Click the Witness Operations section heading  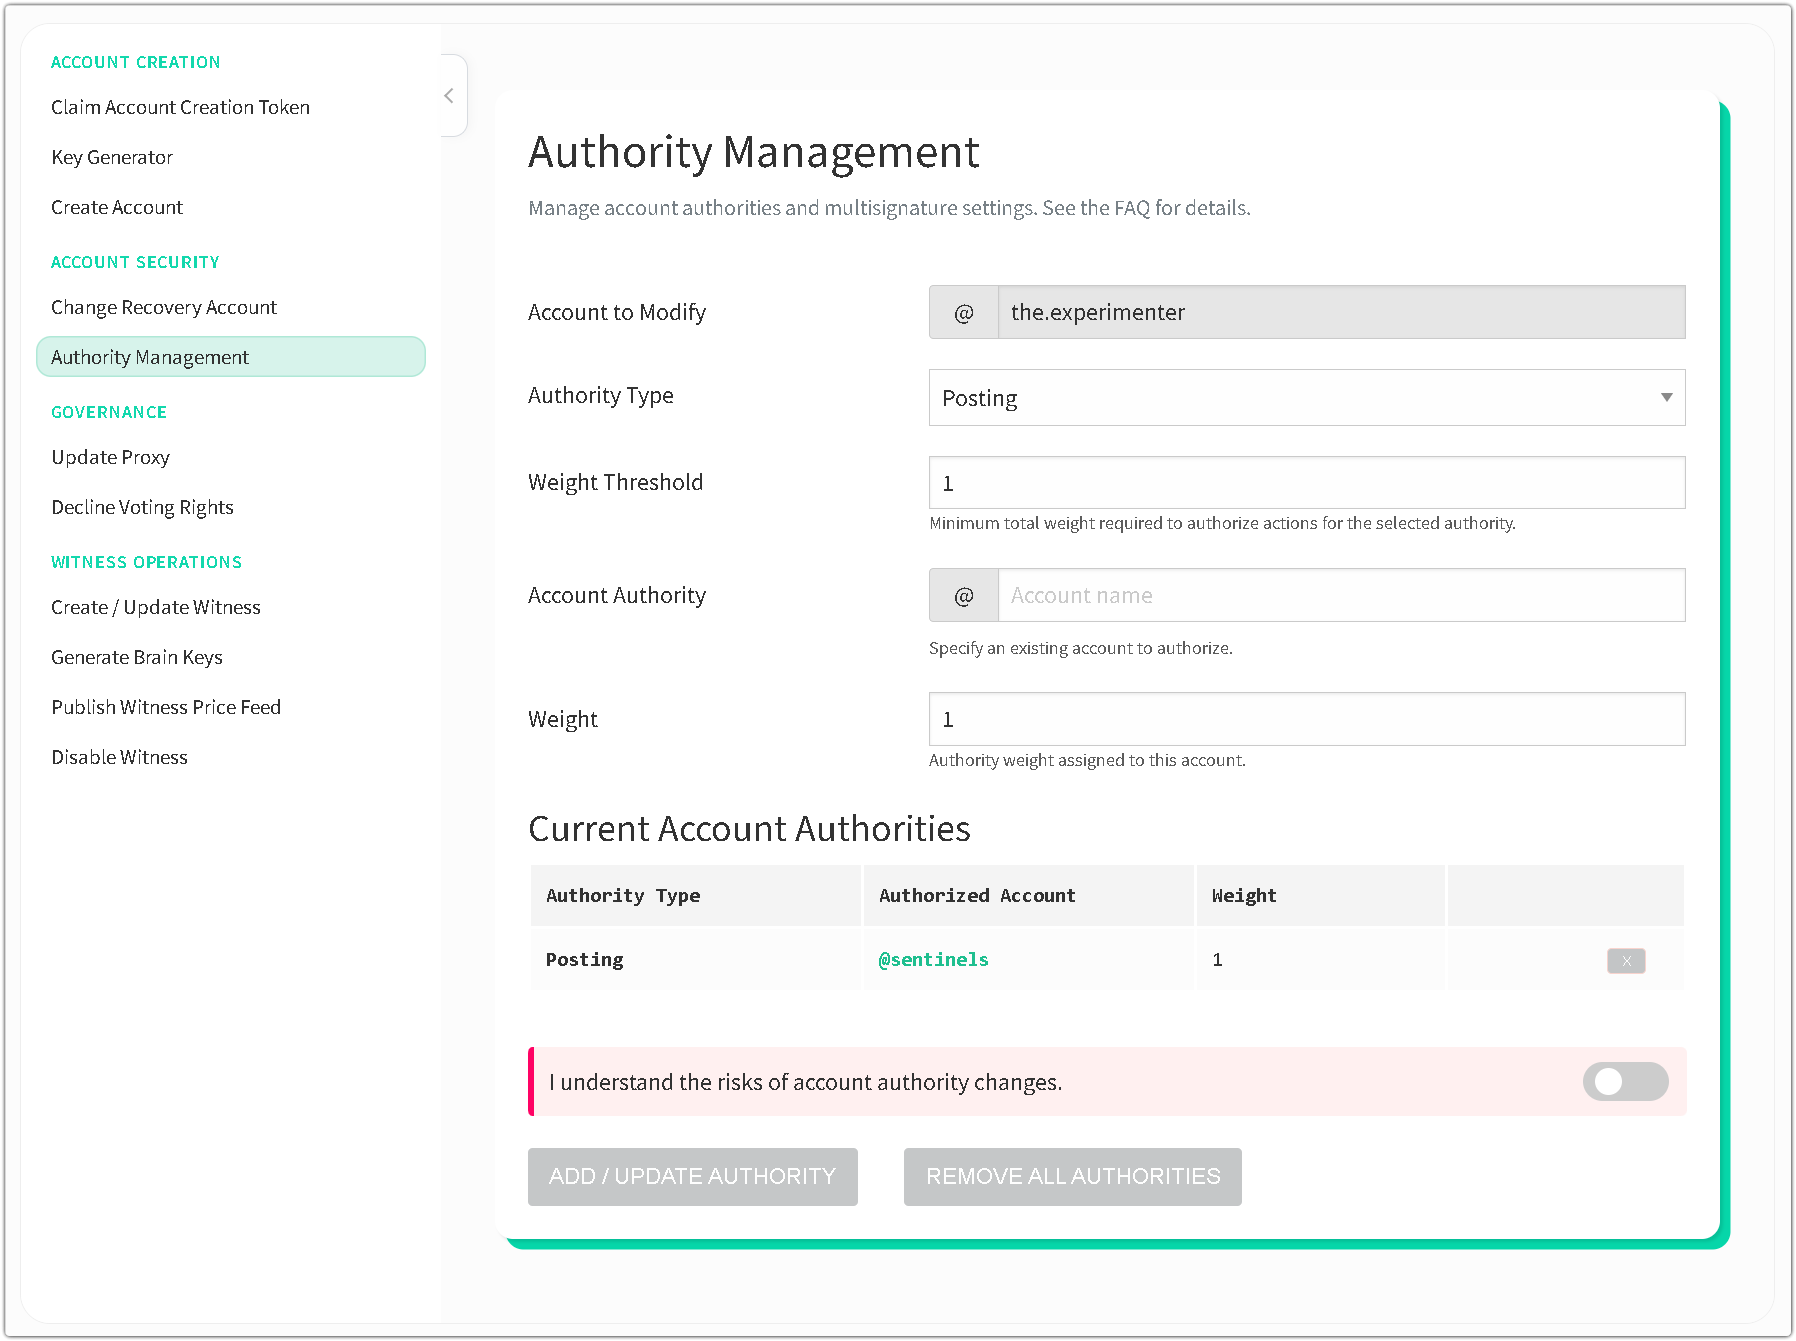[x=147, y=562]
